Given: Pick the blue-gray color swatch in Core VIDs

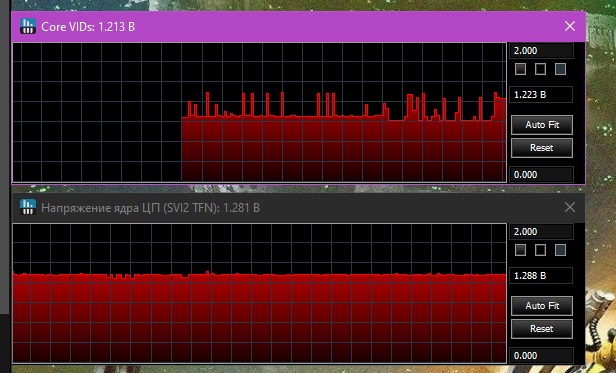Looking at the screenshot, I should [x=561, y=69].
